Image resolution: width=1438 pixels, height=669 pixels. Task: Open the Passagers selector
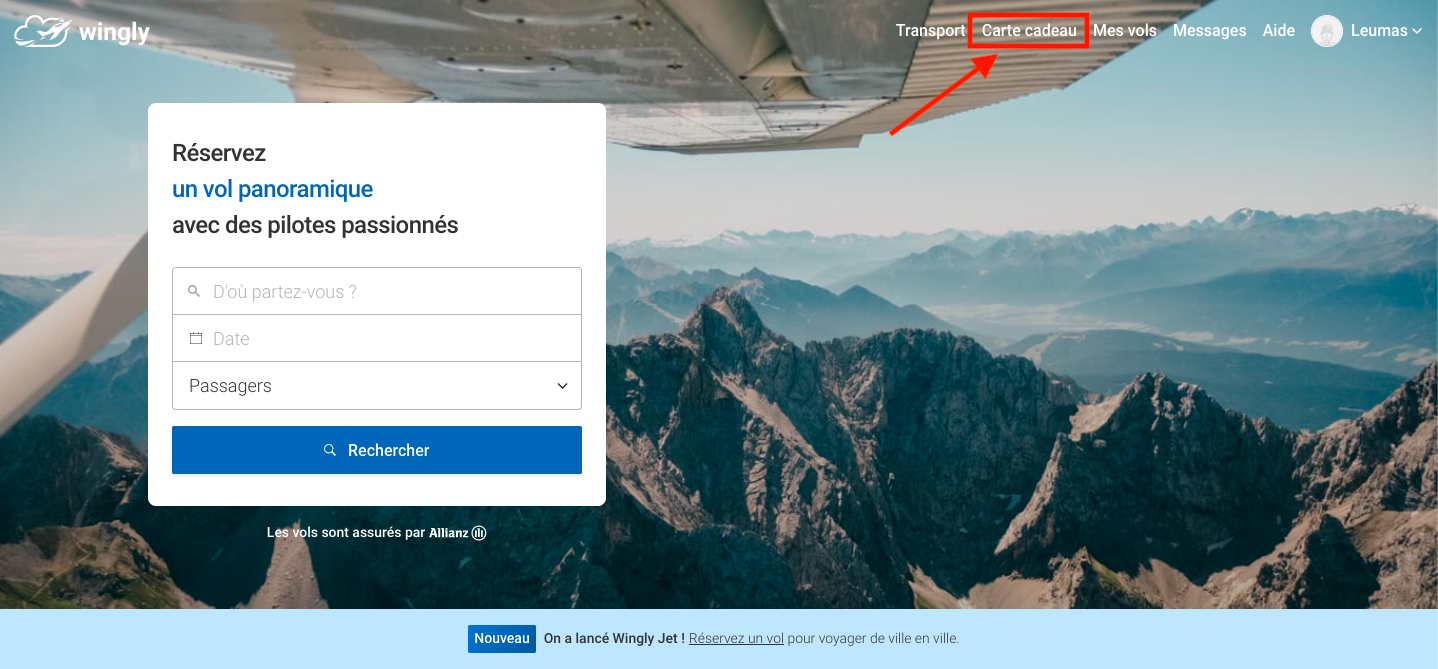click(x=377, y=386)
